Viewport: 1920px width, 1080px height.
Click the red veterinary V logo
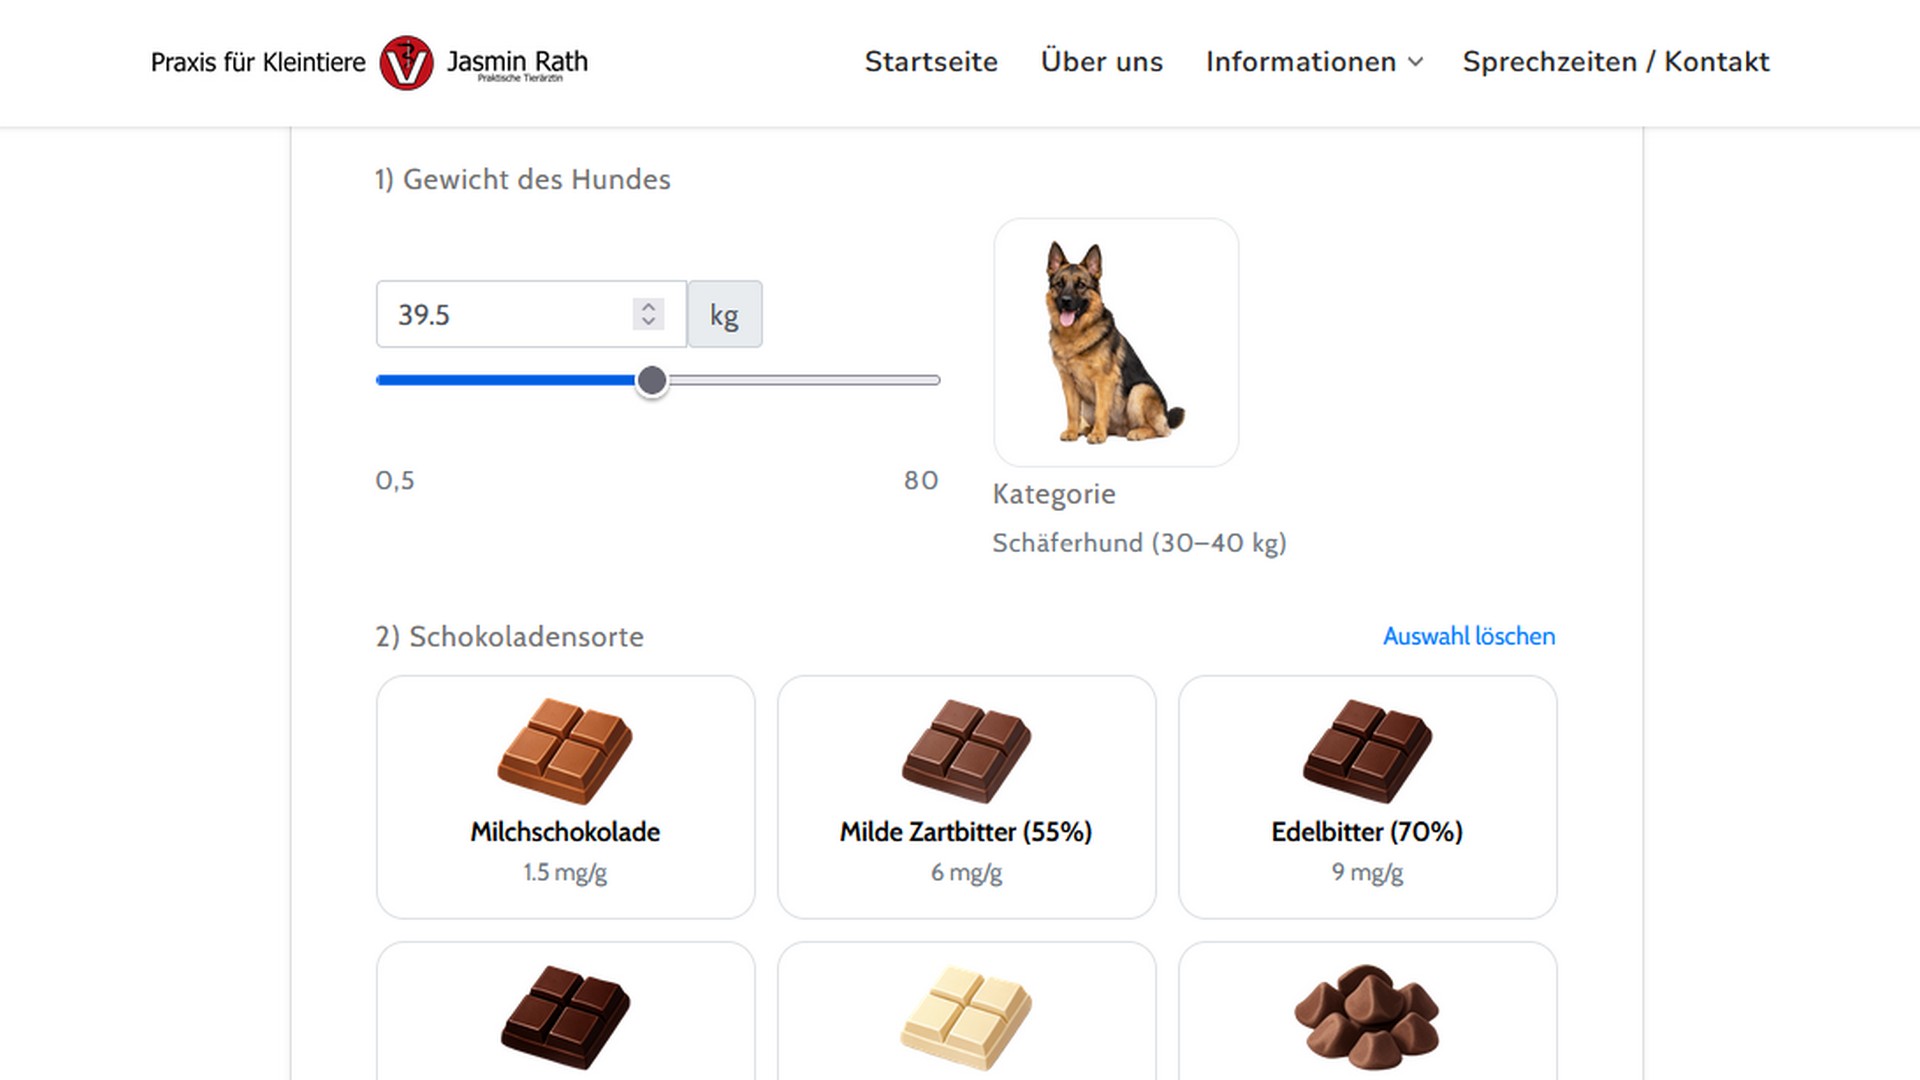pos(406,63)
